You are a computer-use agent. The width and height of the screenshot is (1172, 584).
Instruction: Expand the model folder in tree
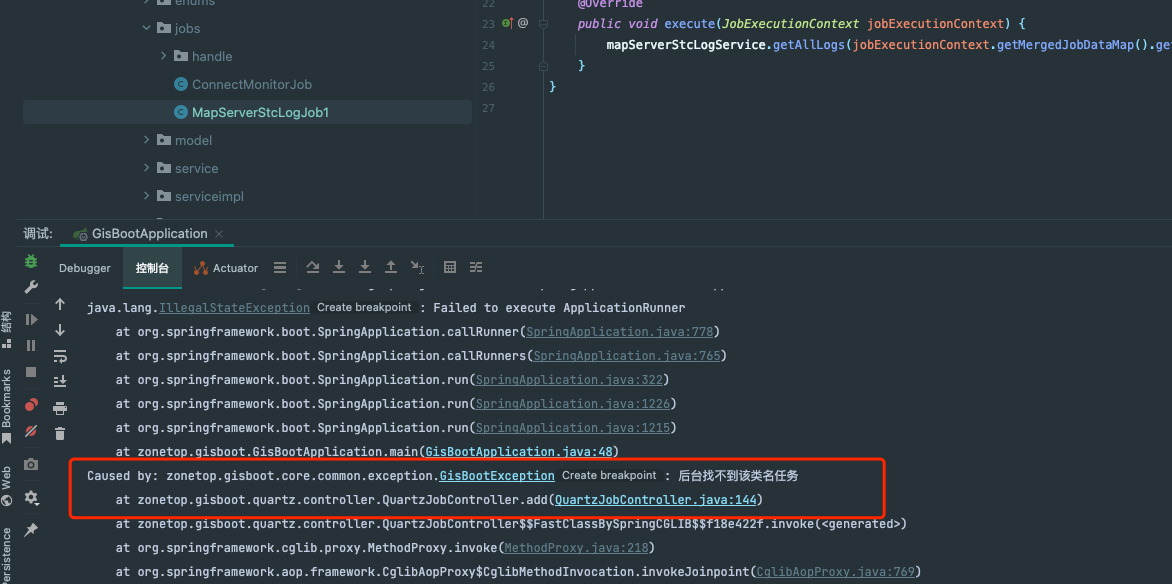coord(147,140)
